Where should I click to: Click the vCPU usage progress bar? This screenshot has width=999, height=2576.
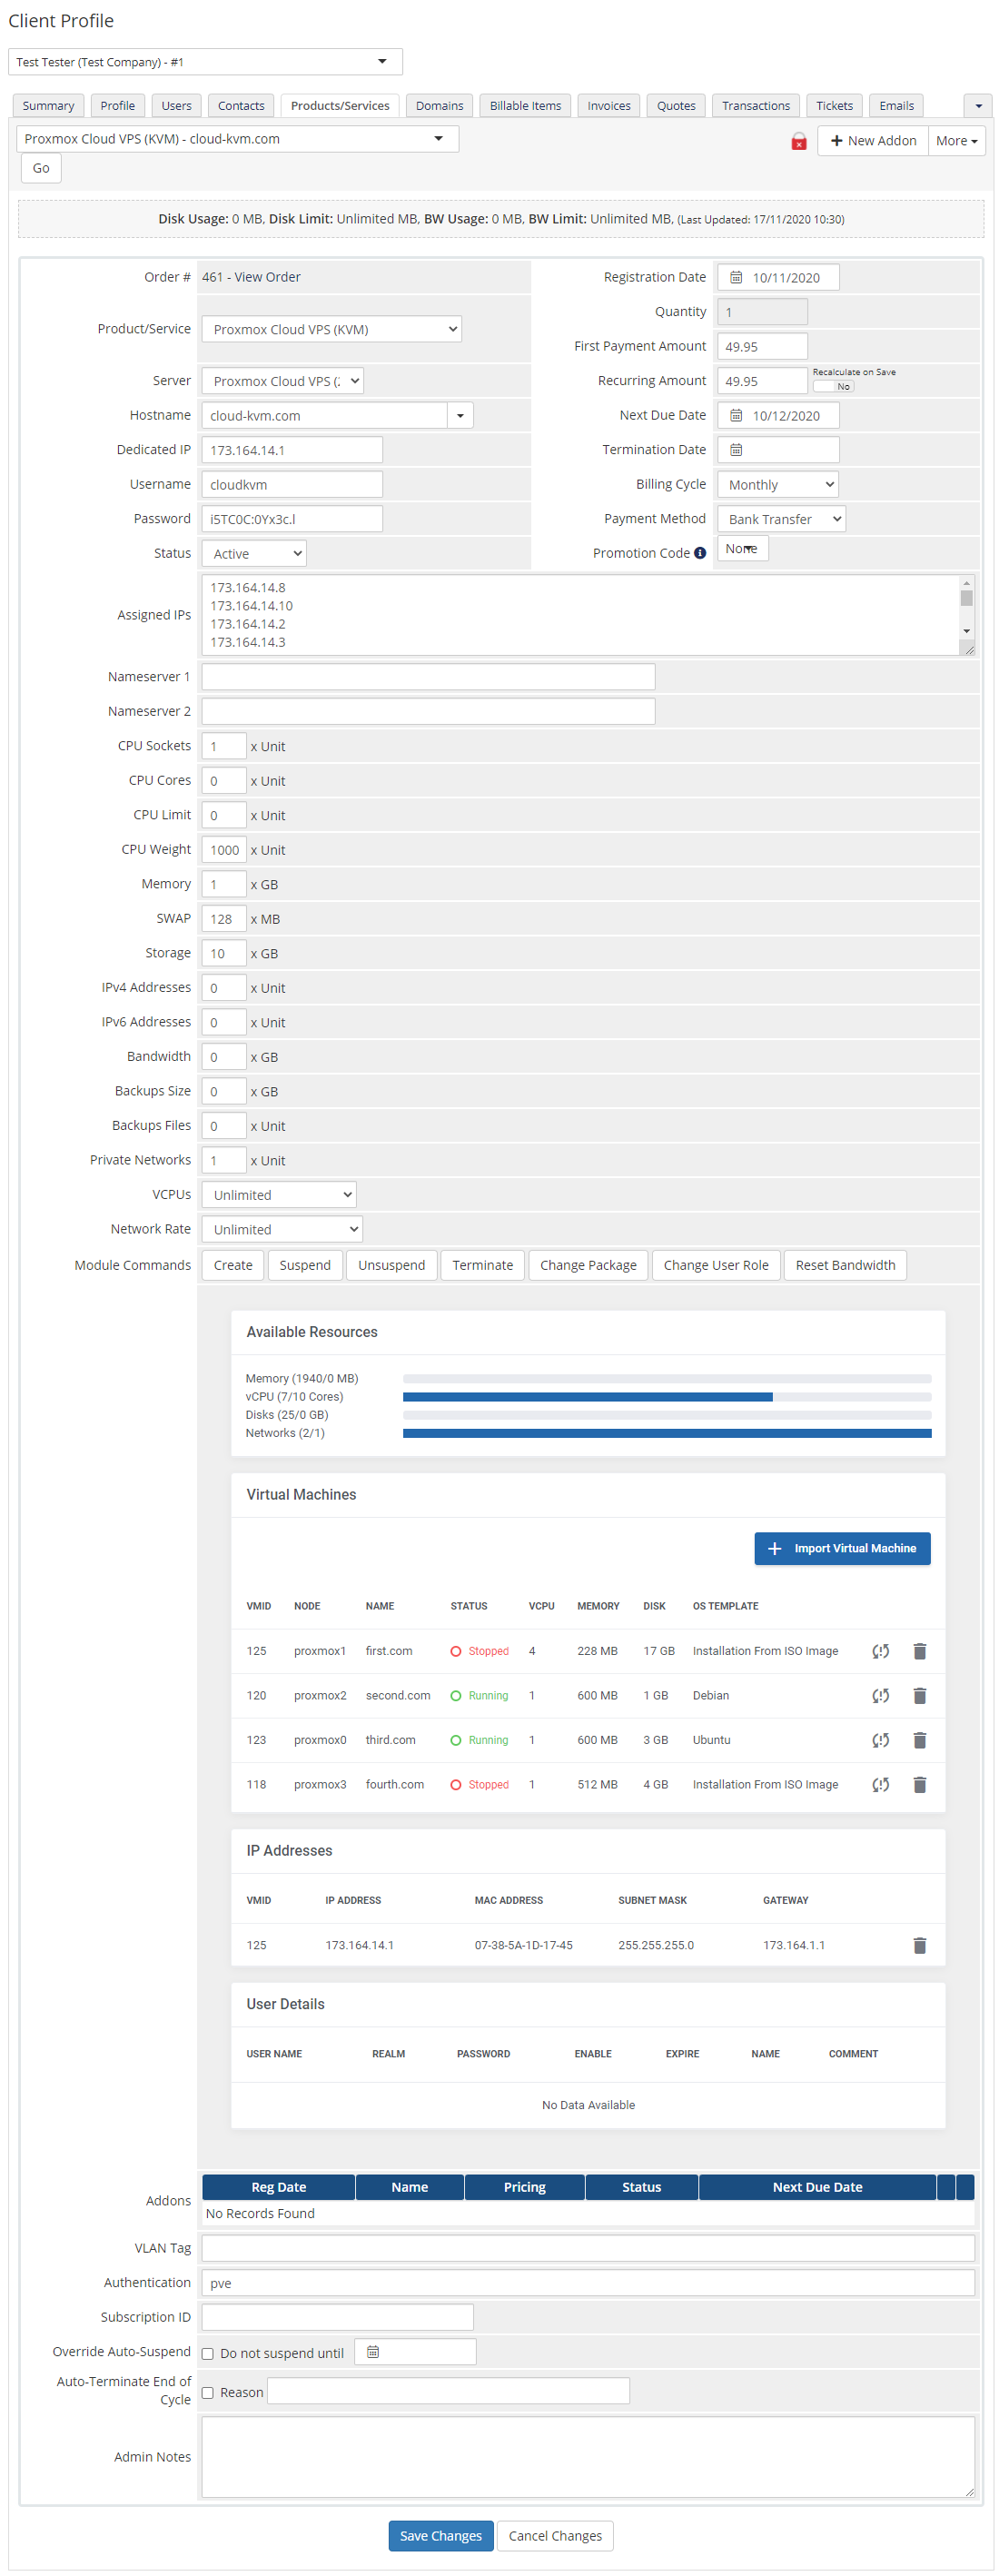click(x=667, y=1397)
